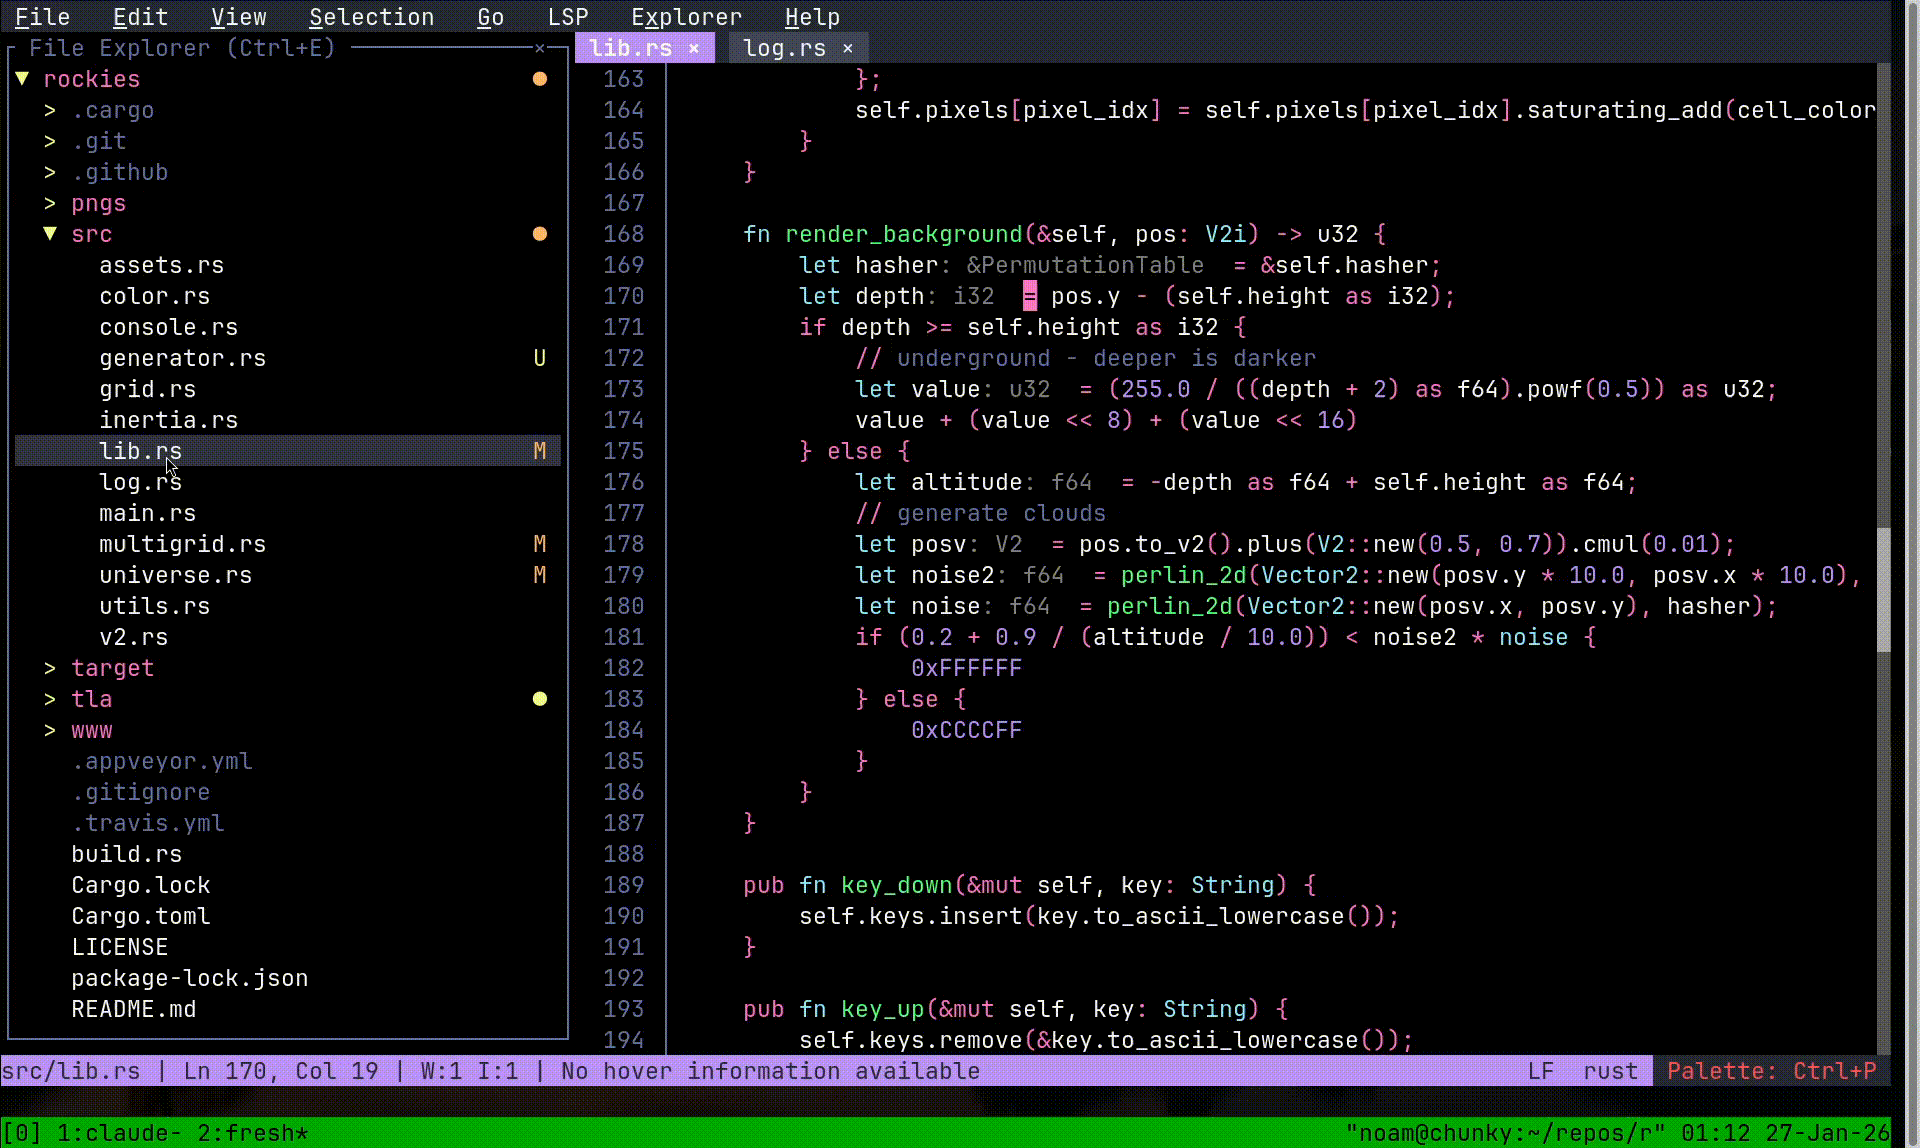Switch to the log.rs tab
1920x1148 pixels.
pos(784,48)
